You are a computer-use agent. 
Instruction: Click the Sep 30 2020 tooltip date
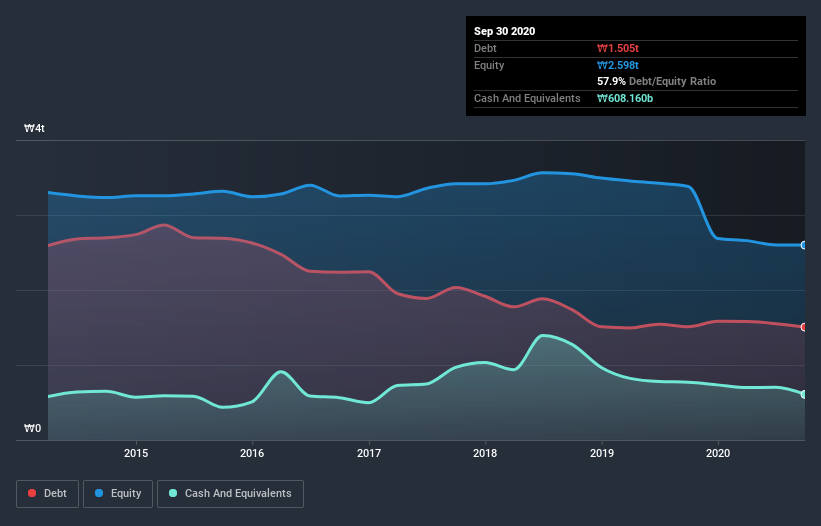(x=505, y=31)
